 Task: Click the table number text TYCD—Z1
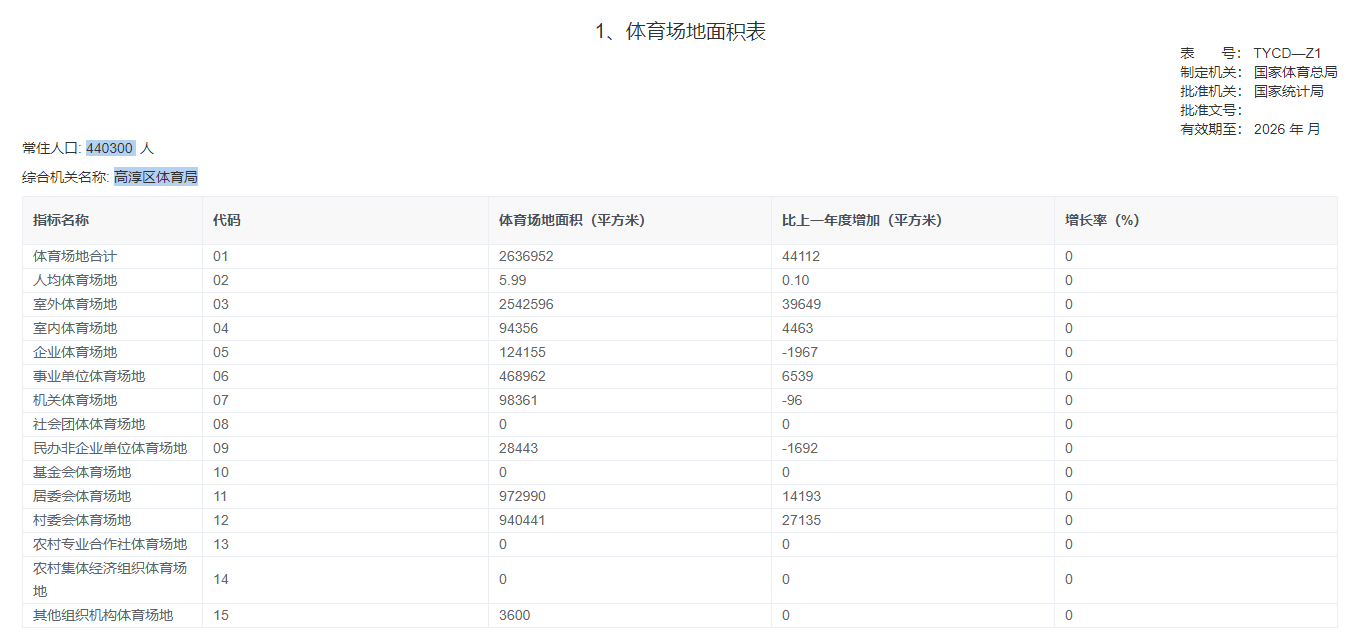1287,53
